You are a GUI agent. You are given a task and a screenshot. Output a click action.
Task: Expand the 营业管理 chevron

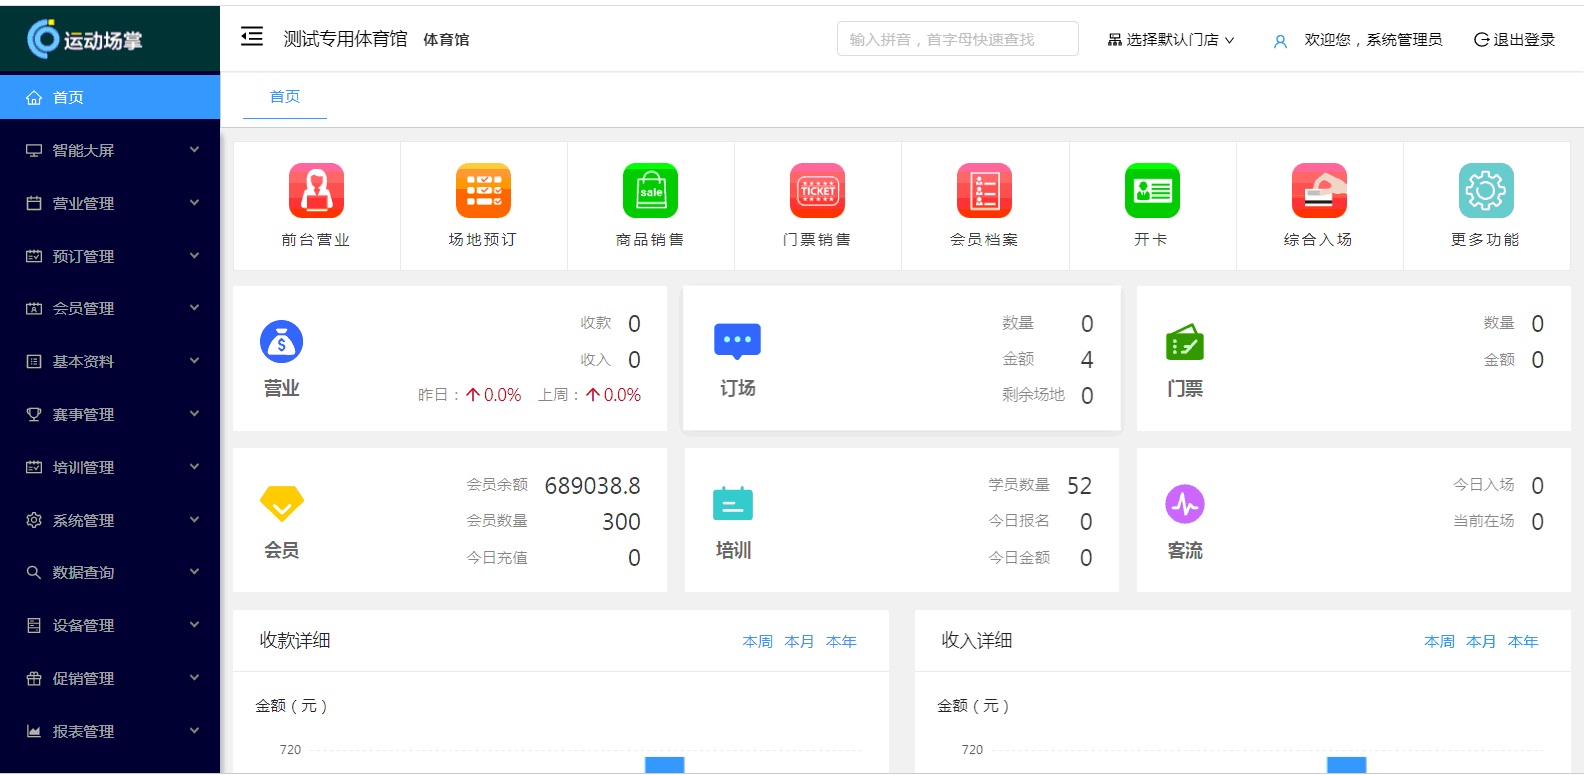(194, 203)
